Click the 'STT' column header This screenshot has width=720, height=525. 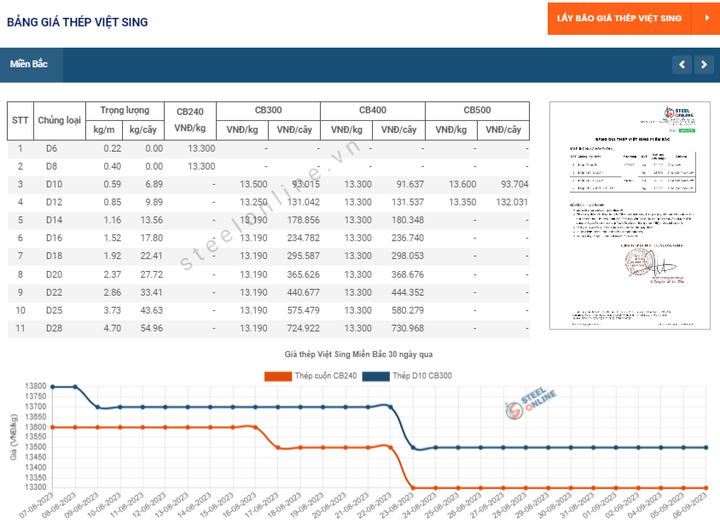click(20, 121)
